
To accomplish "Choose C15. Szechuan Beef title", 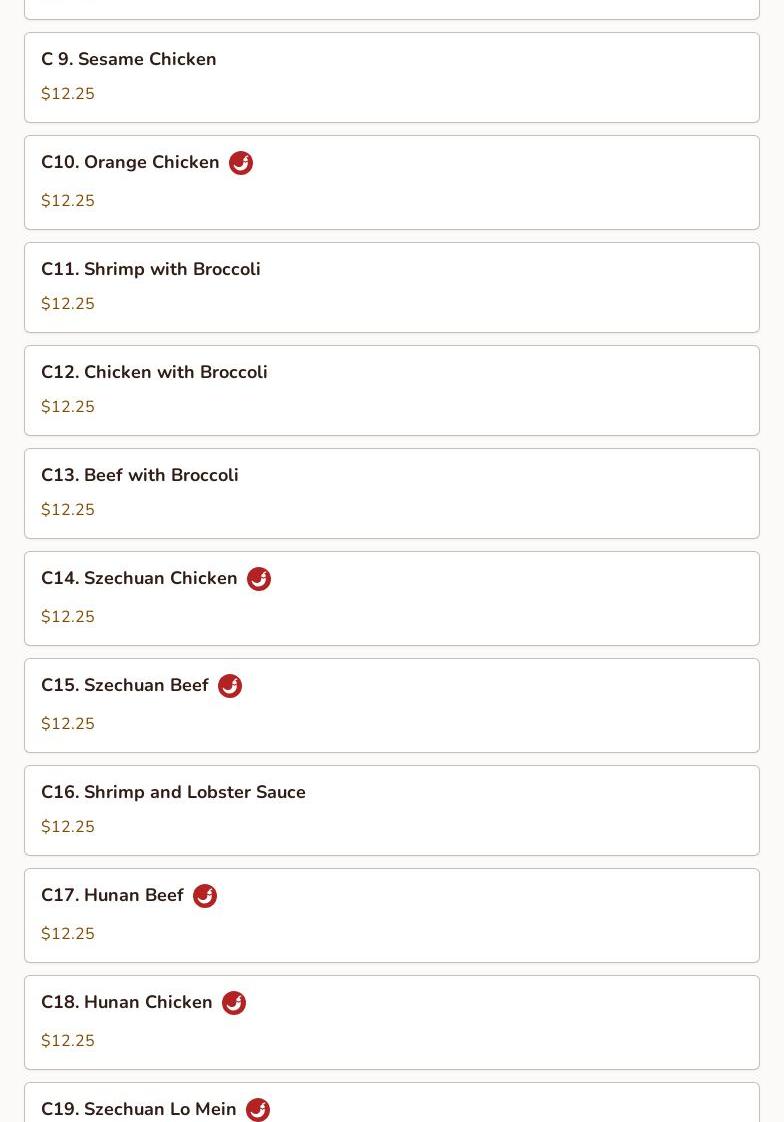I will (x=125, y=685).
